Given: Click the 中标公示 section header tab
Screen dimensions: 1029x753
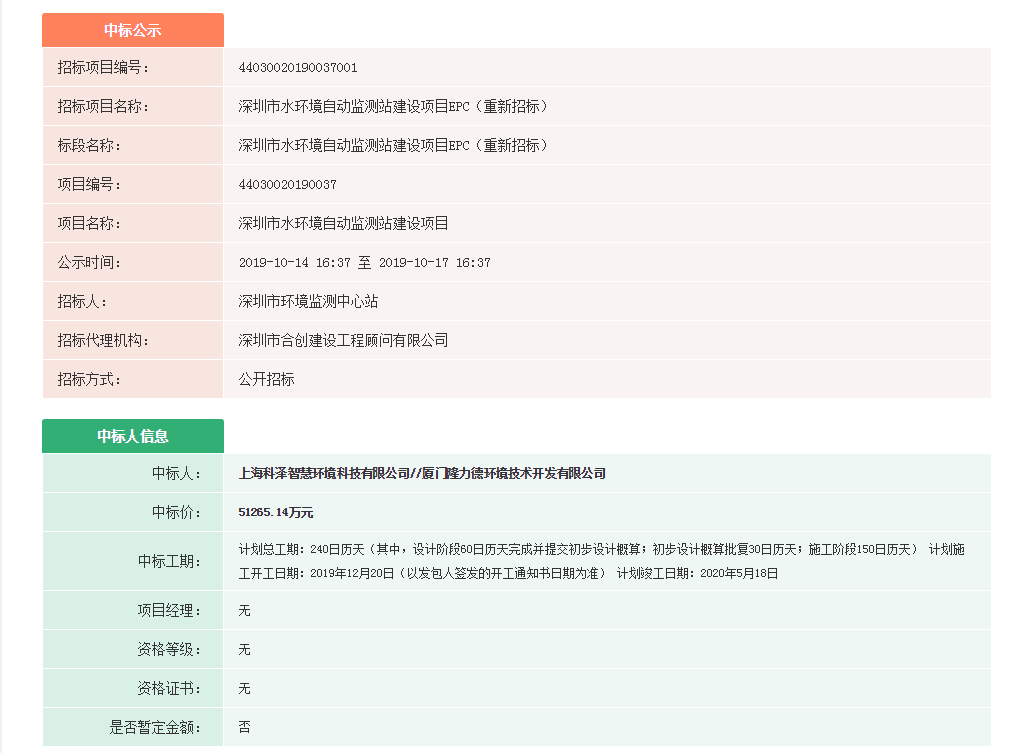Looking at the screenshot, I should tap(133, 30).
